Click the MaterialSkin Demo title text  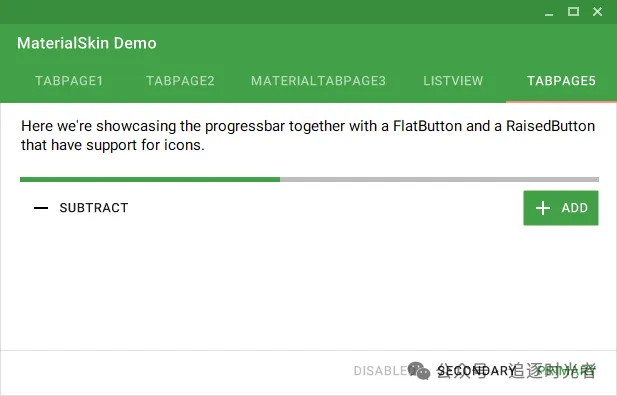pos(87,43)
